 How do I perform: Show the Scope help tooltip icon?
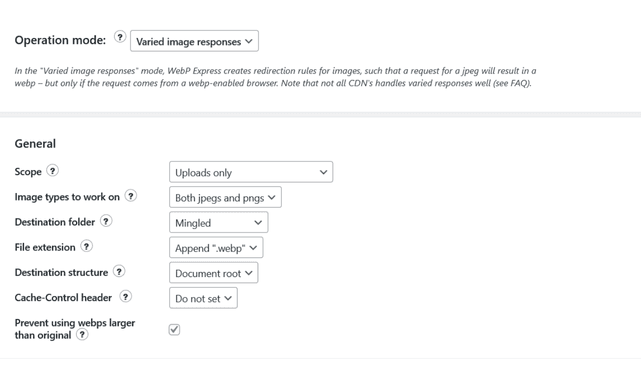pos(52,171)
